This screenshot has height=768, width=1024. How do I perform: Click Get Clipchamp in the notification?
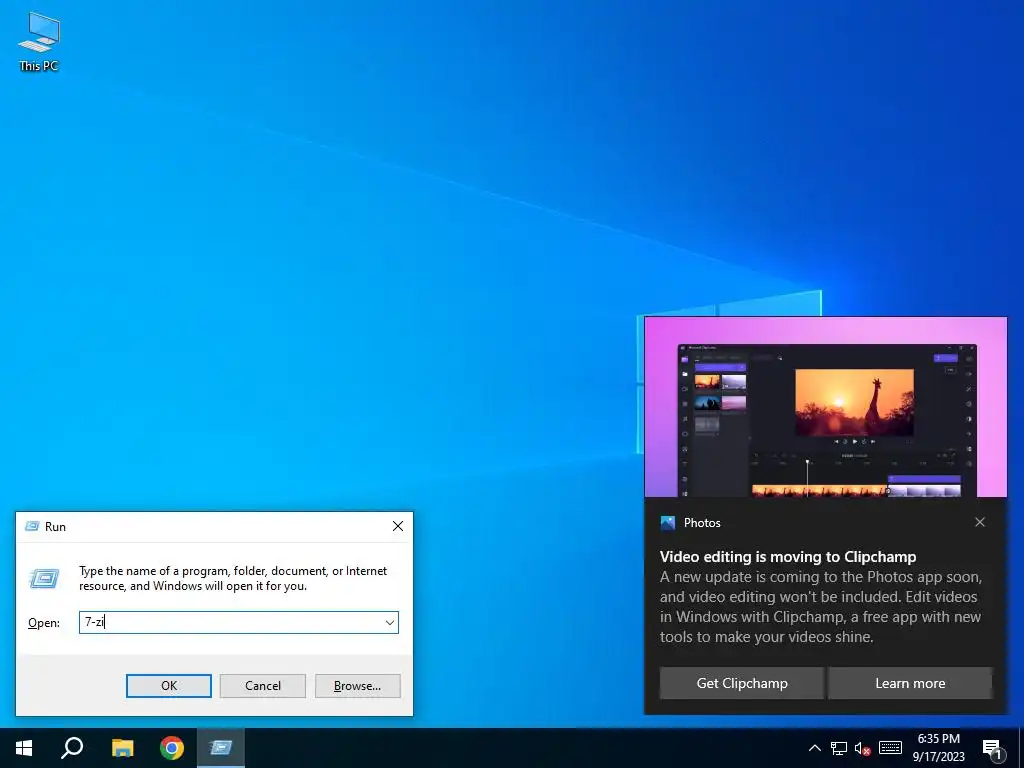[x=742, y=683]
